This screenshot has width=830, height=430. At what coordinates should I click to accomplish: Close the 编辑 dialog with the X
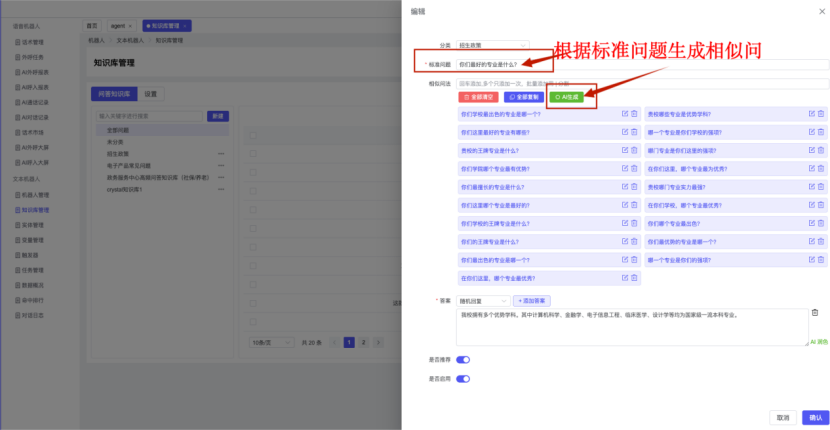point(817,12)
